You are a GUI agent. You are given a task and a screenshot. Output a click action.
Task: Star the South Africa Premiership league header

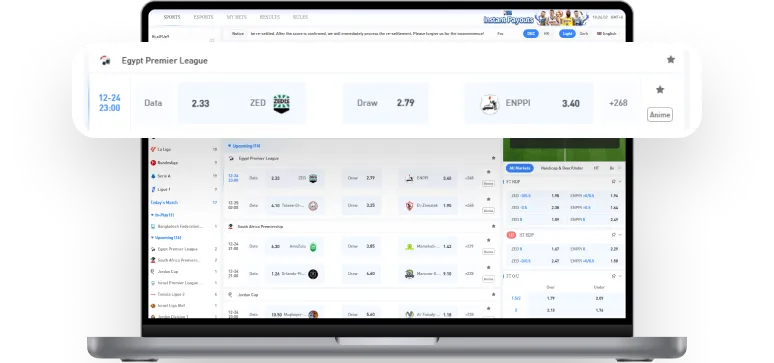tap(493, 226)
